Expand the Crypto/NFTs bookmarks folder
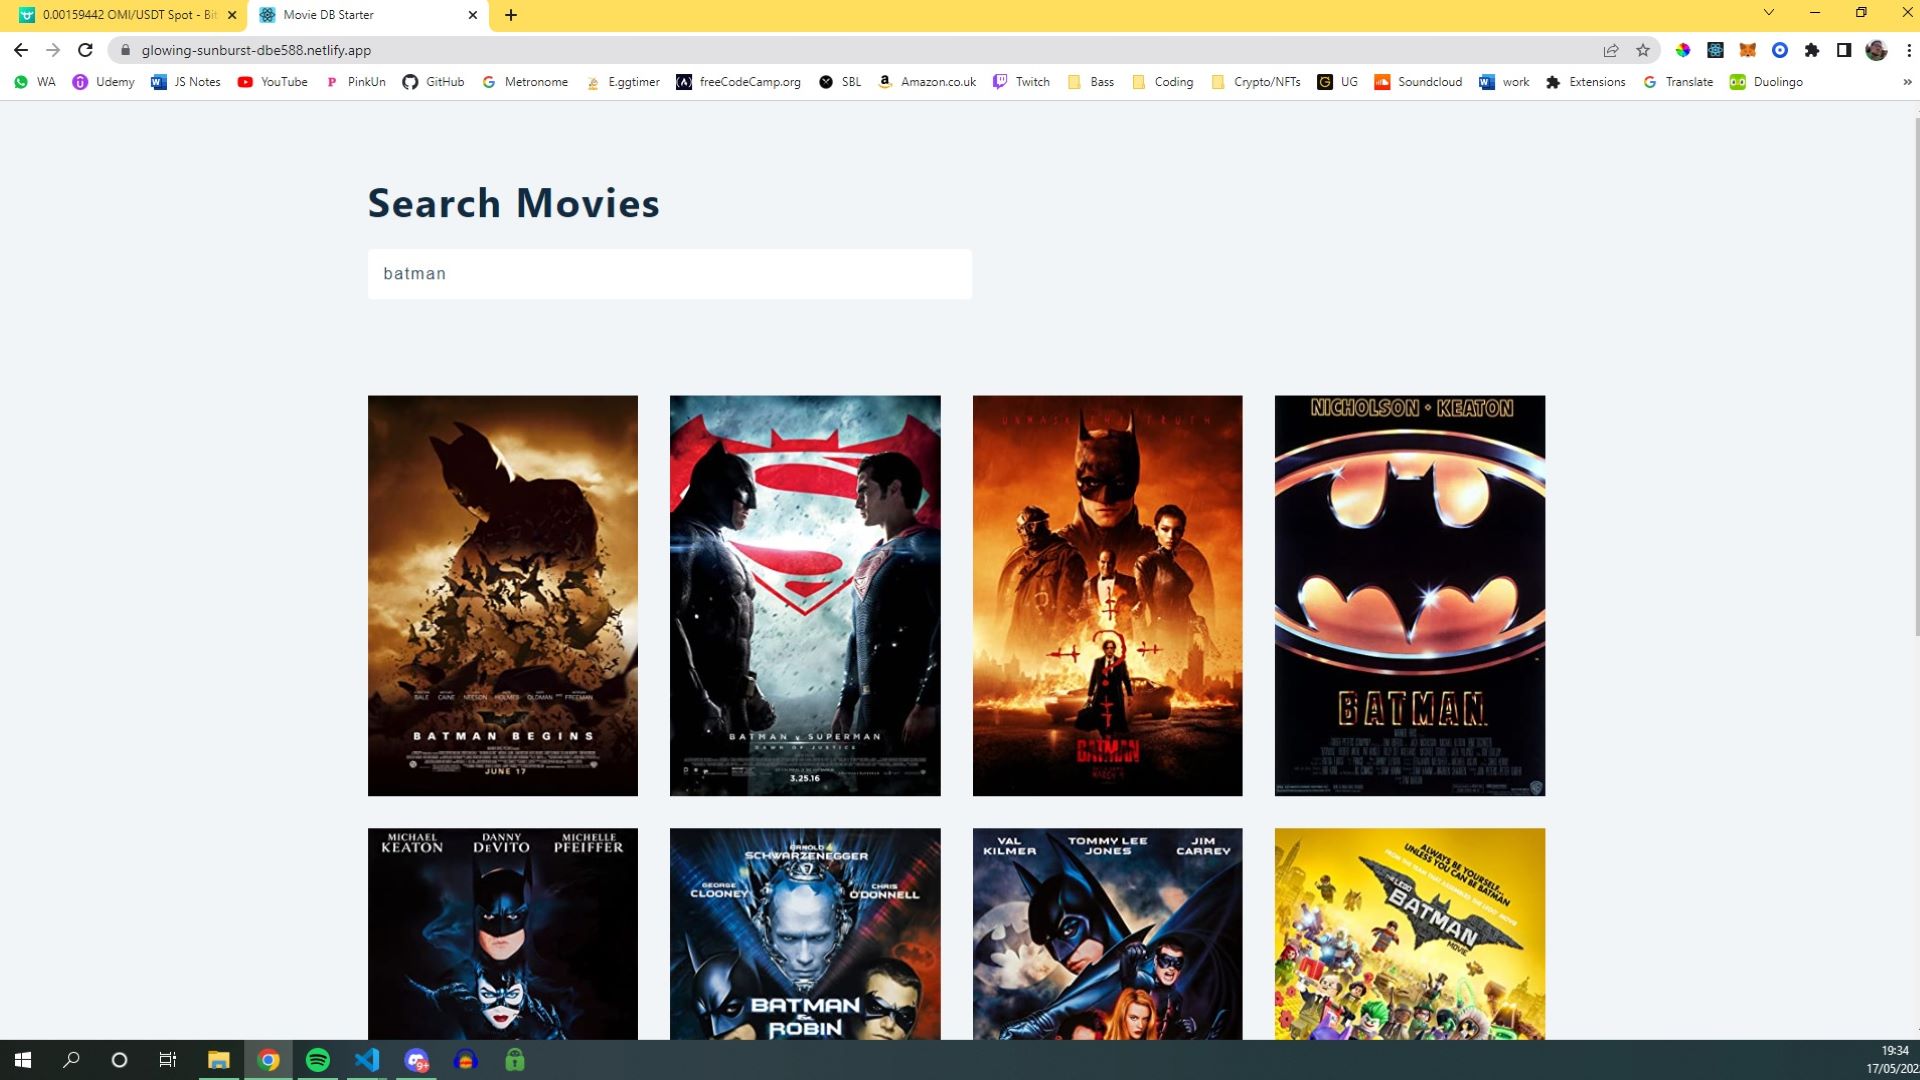 [1255, 82]
